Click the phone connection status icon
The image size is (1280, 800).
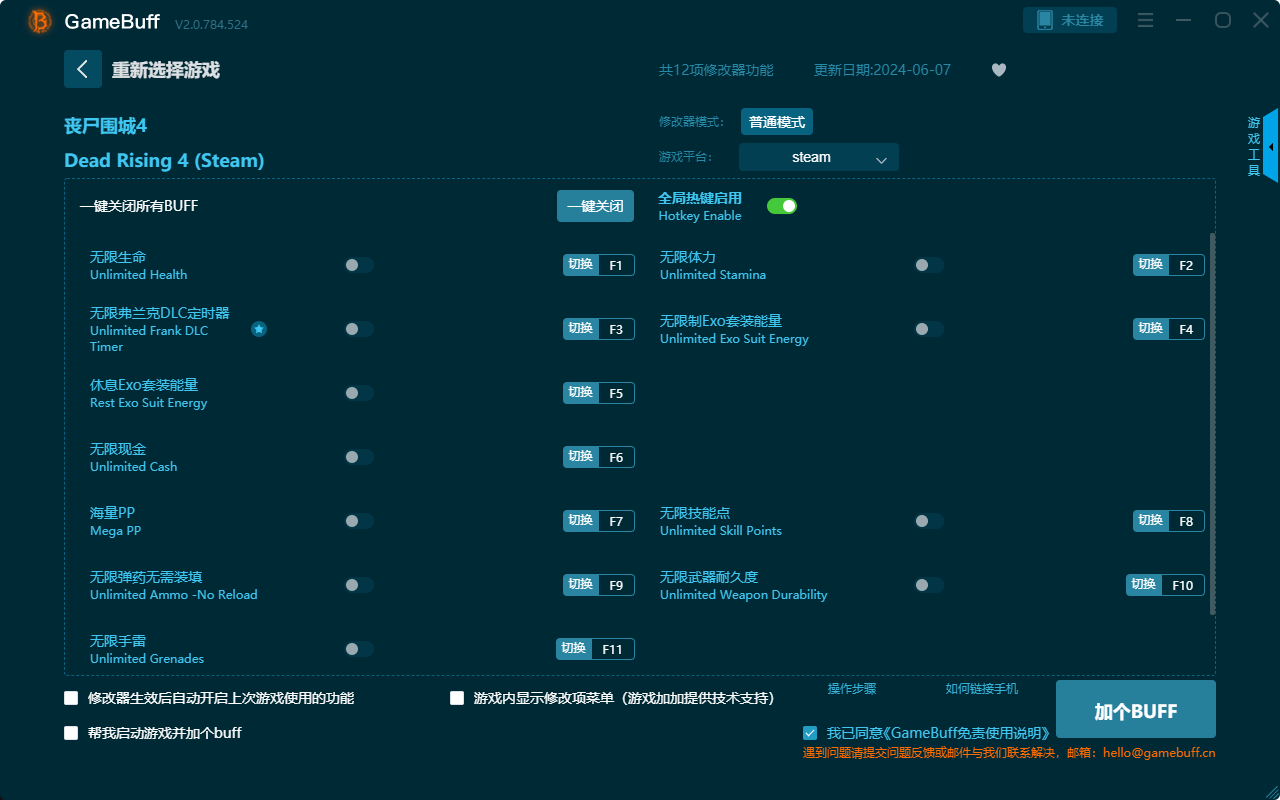[1044, 20]
